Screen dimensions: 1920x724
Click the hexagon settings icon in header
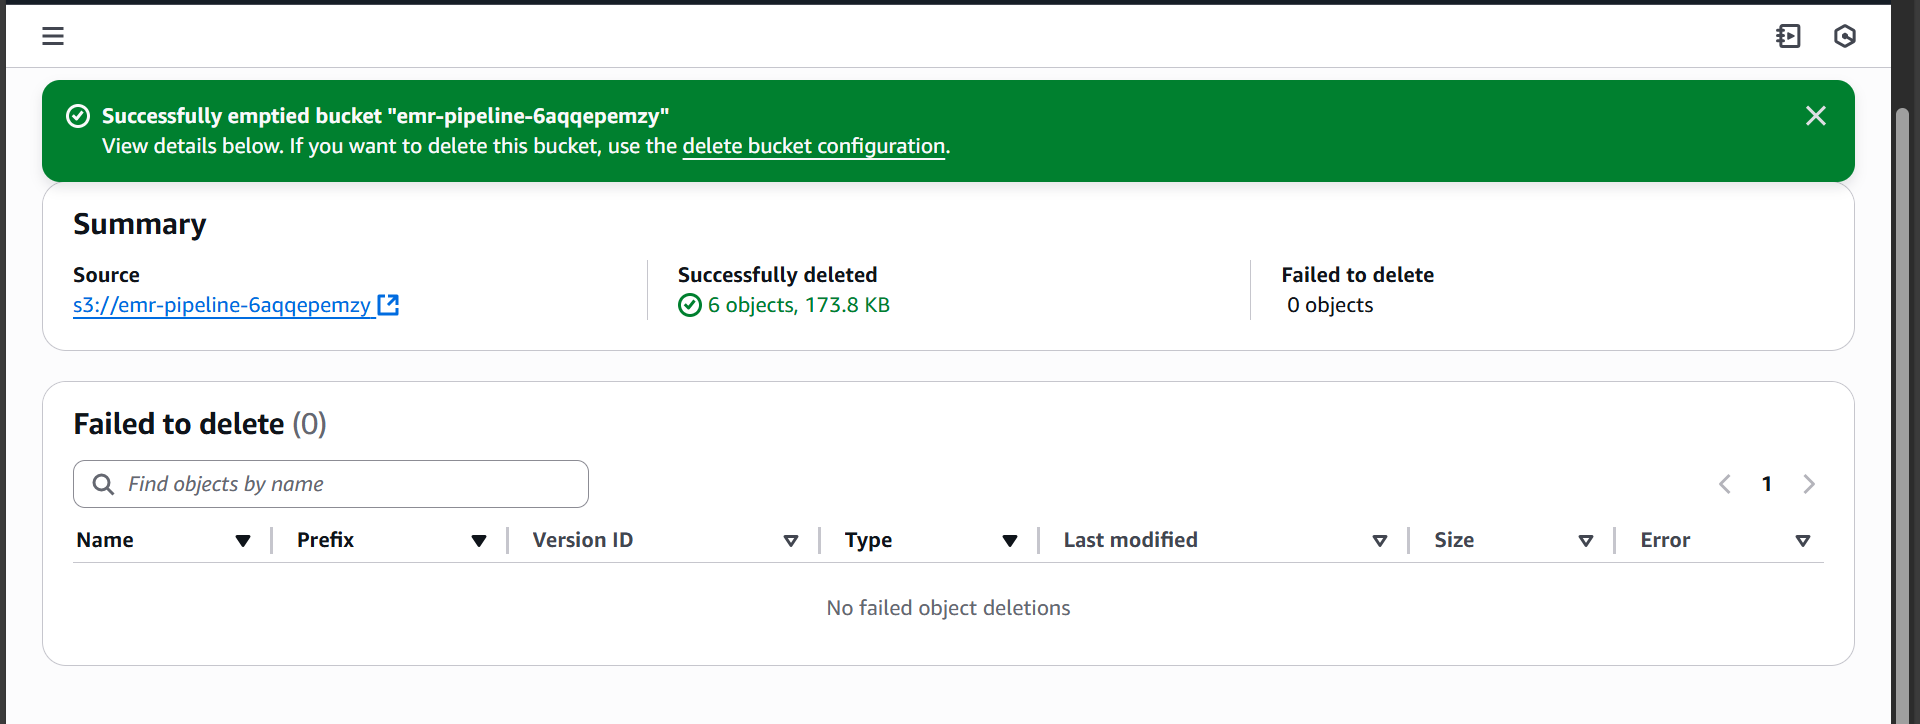click(x=1845, y=36)
